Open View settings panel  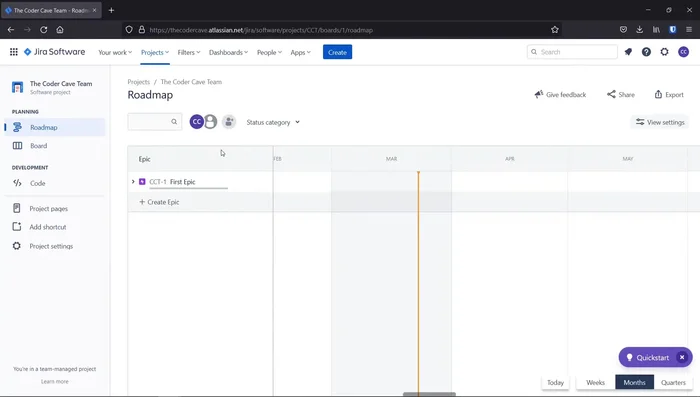click(660, 122)
